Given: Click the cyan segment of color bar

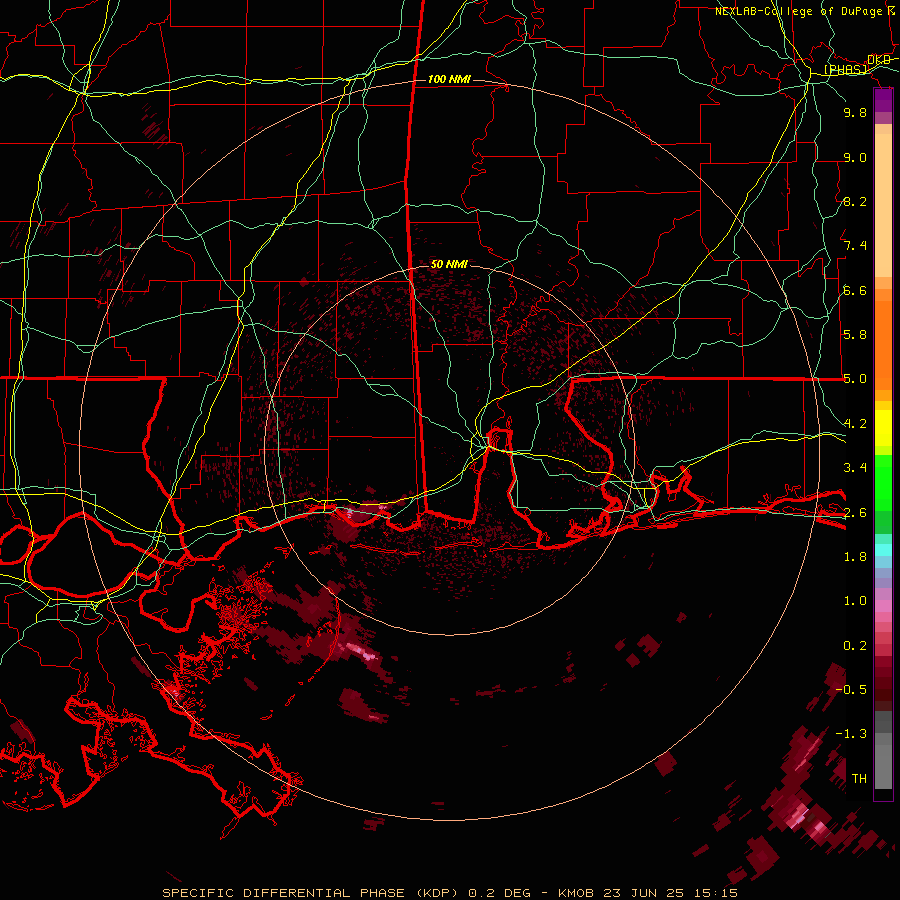Looking at the screenshot, I should click(883, 550).
